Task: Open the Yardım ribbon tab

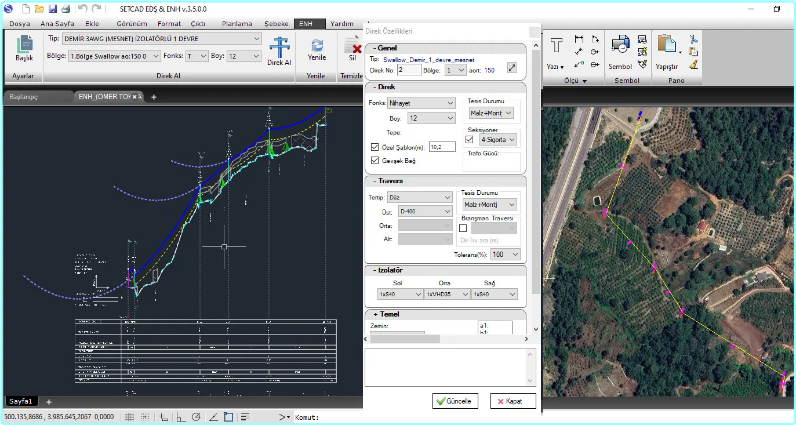Action: [342, 23]
